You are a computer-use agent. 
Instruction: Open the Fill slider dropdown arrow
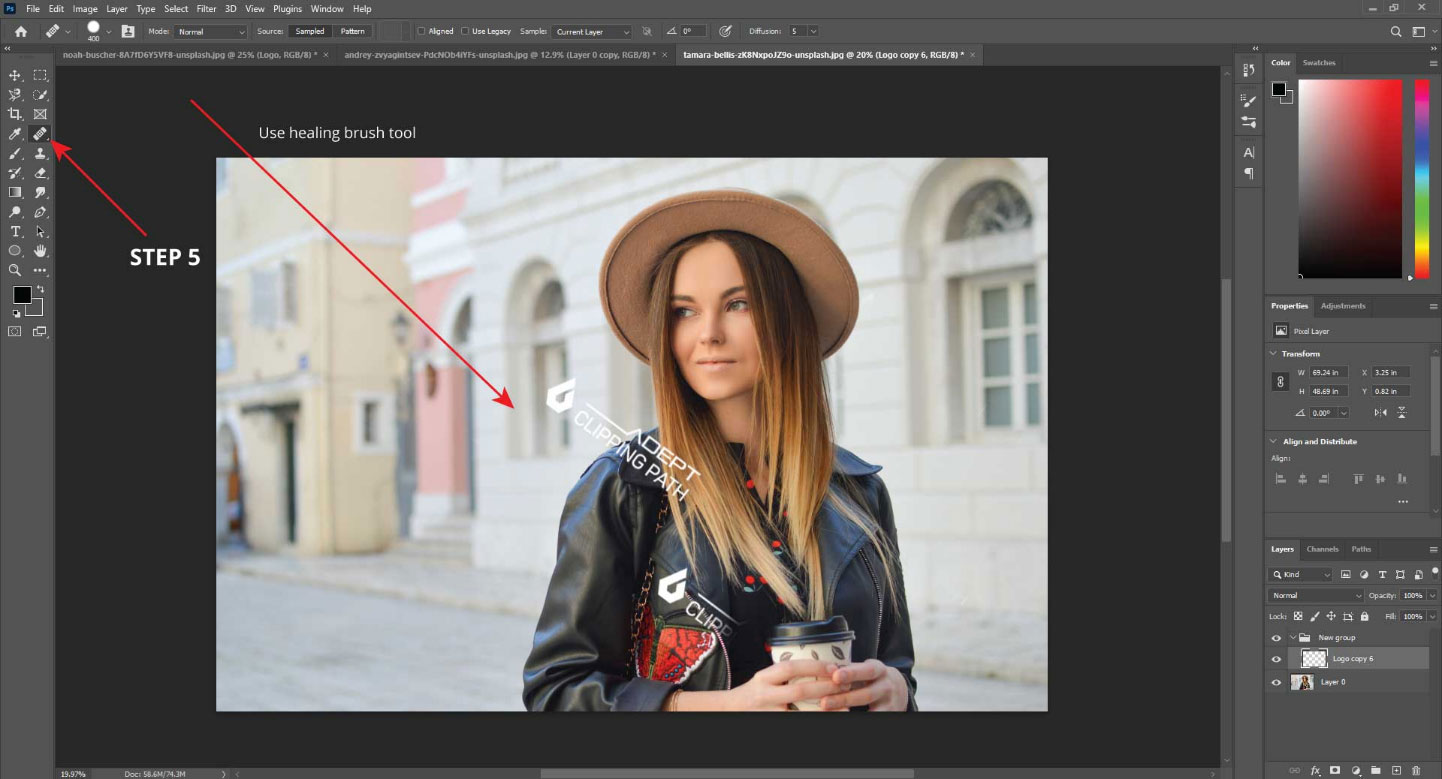point(1432,617)
